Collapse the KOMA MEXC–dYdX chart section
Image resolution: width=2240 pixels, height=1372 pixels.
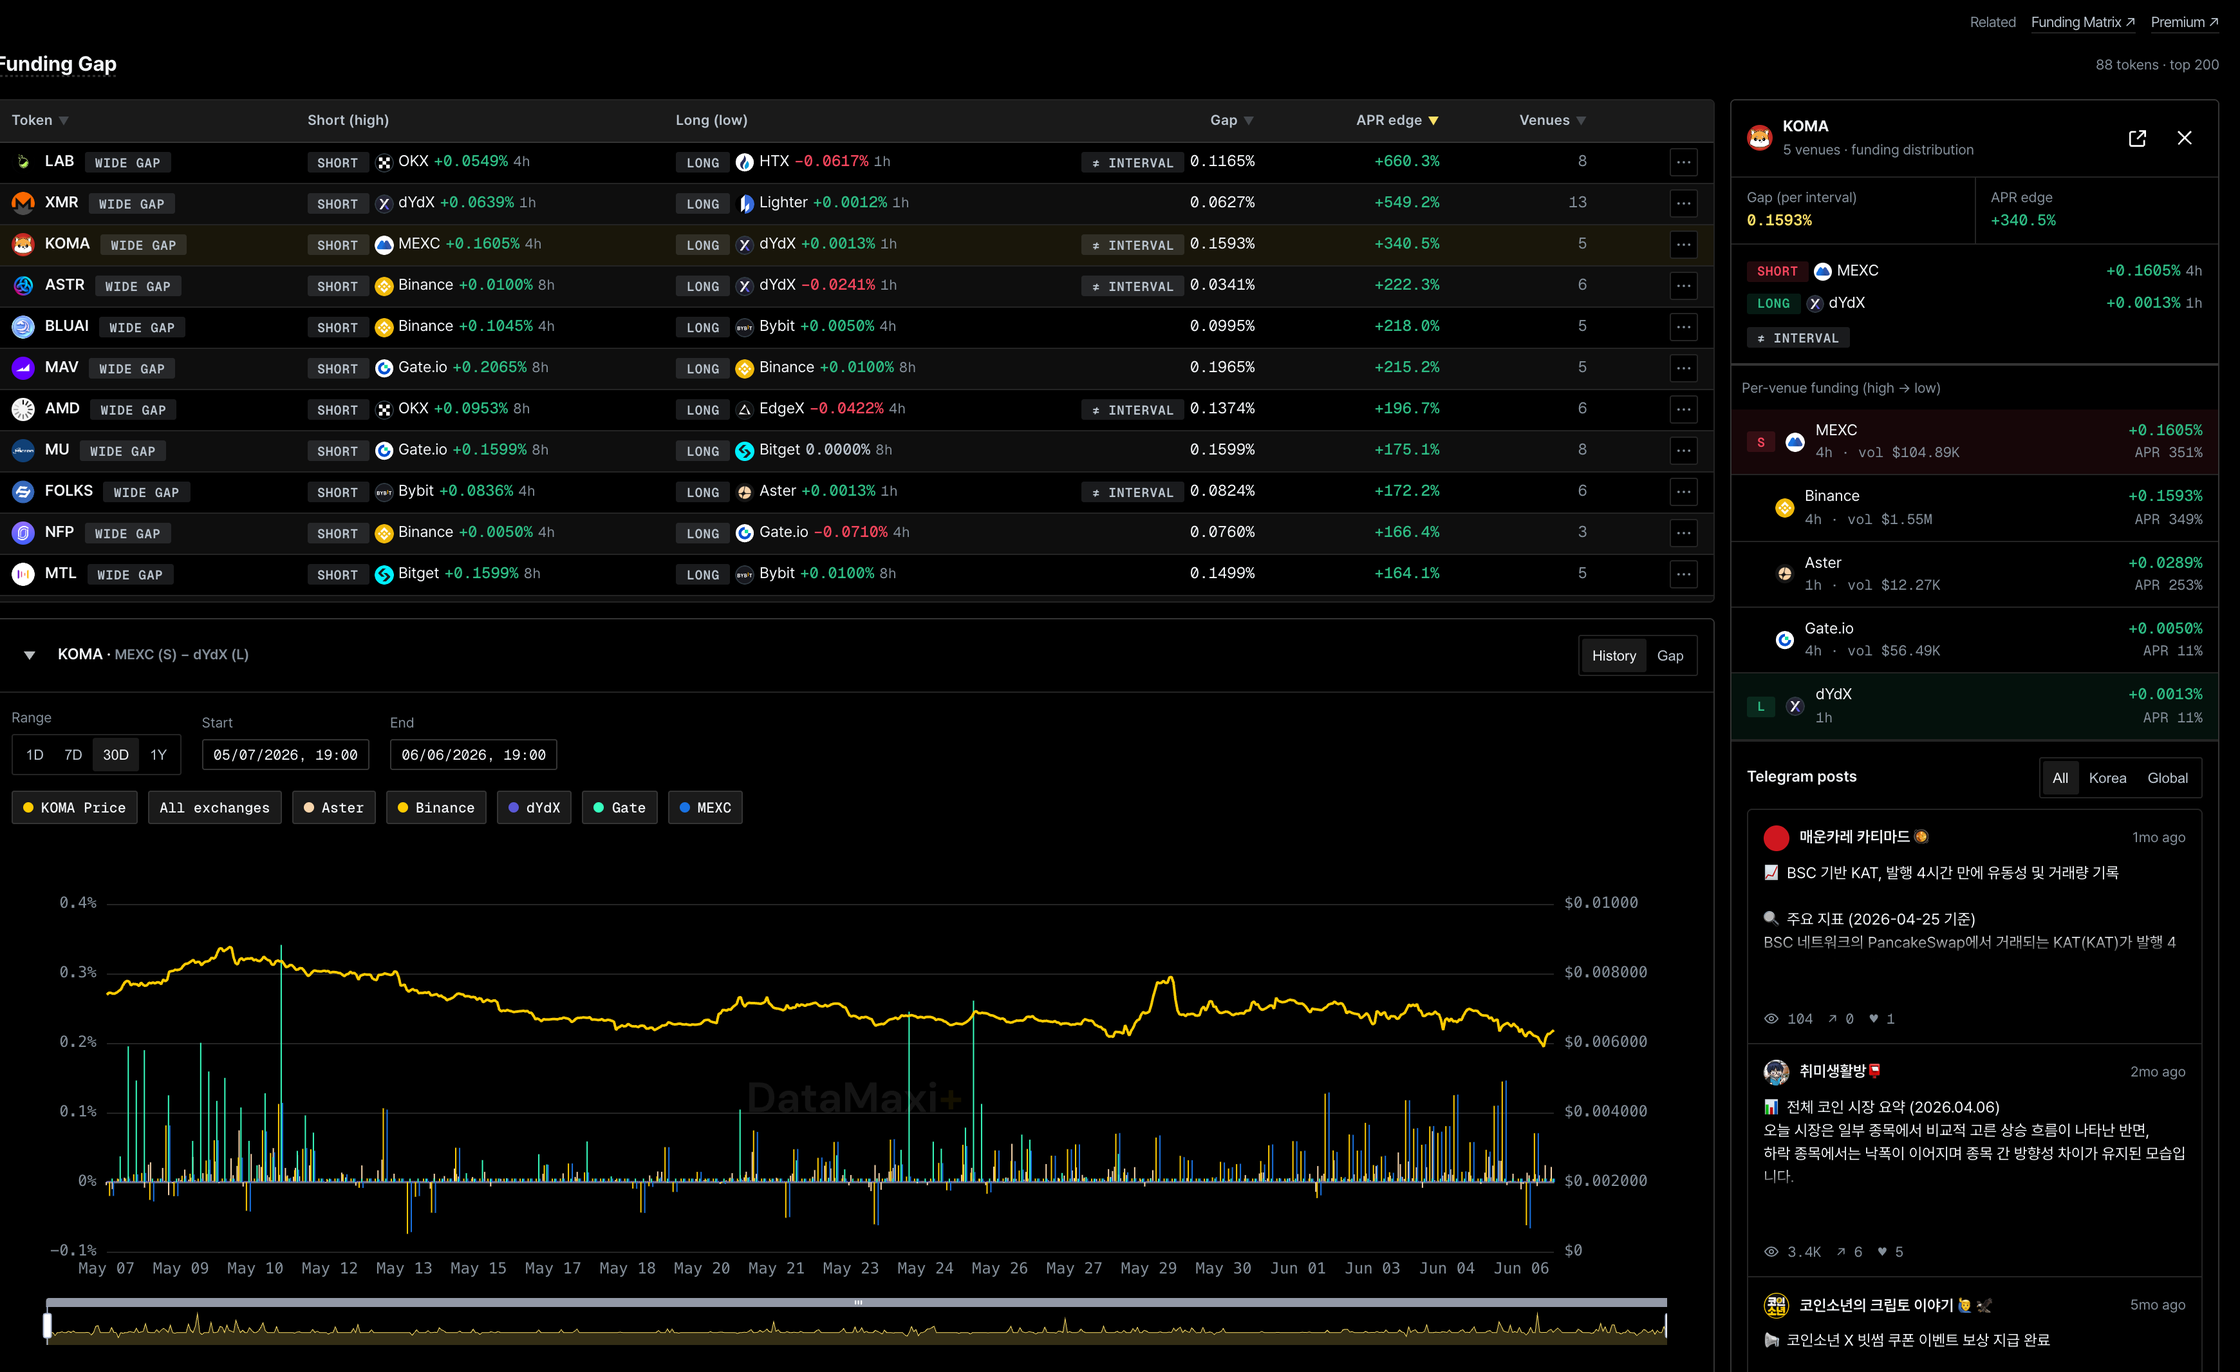pyautogui.click(x=30, y=655)
